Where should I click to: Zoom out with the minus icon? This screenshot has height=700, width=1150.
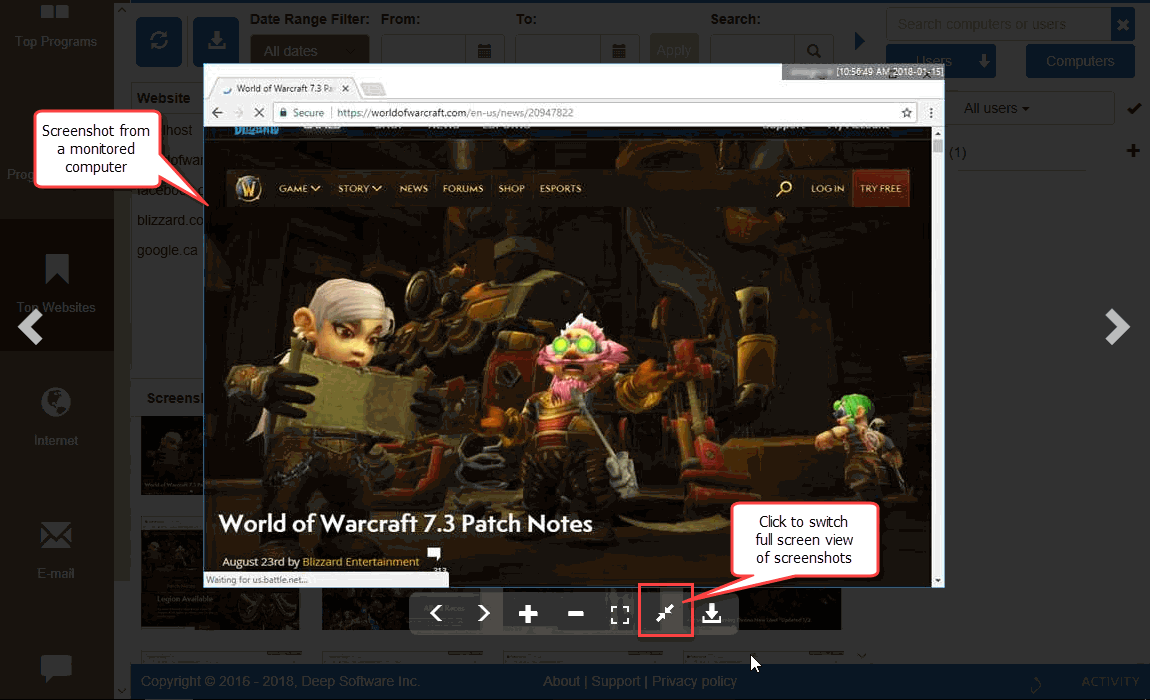[576, 613]
